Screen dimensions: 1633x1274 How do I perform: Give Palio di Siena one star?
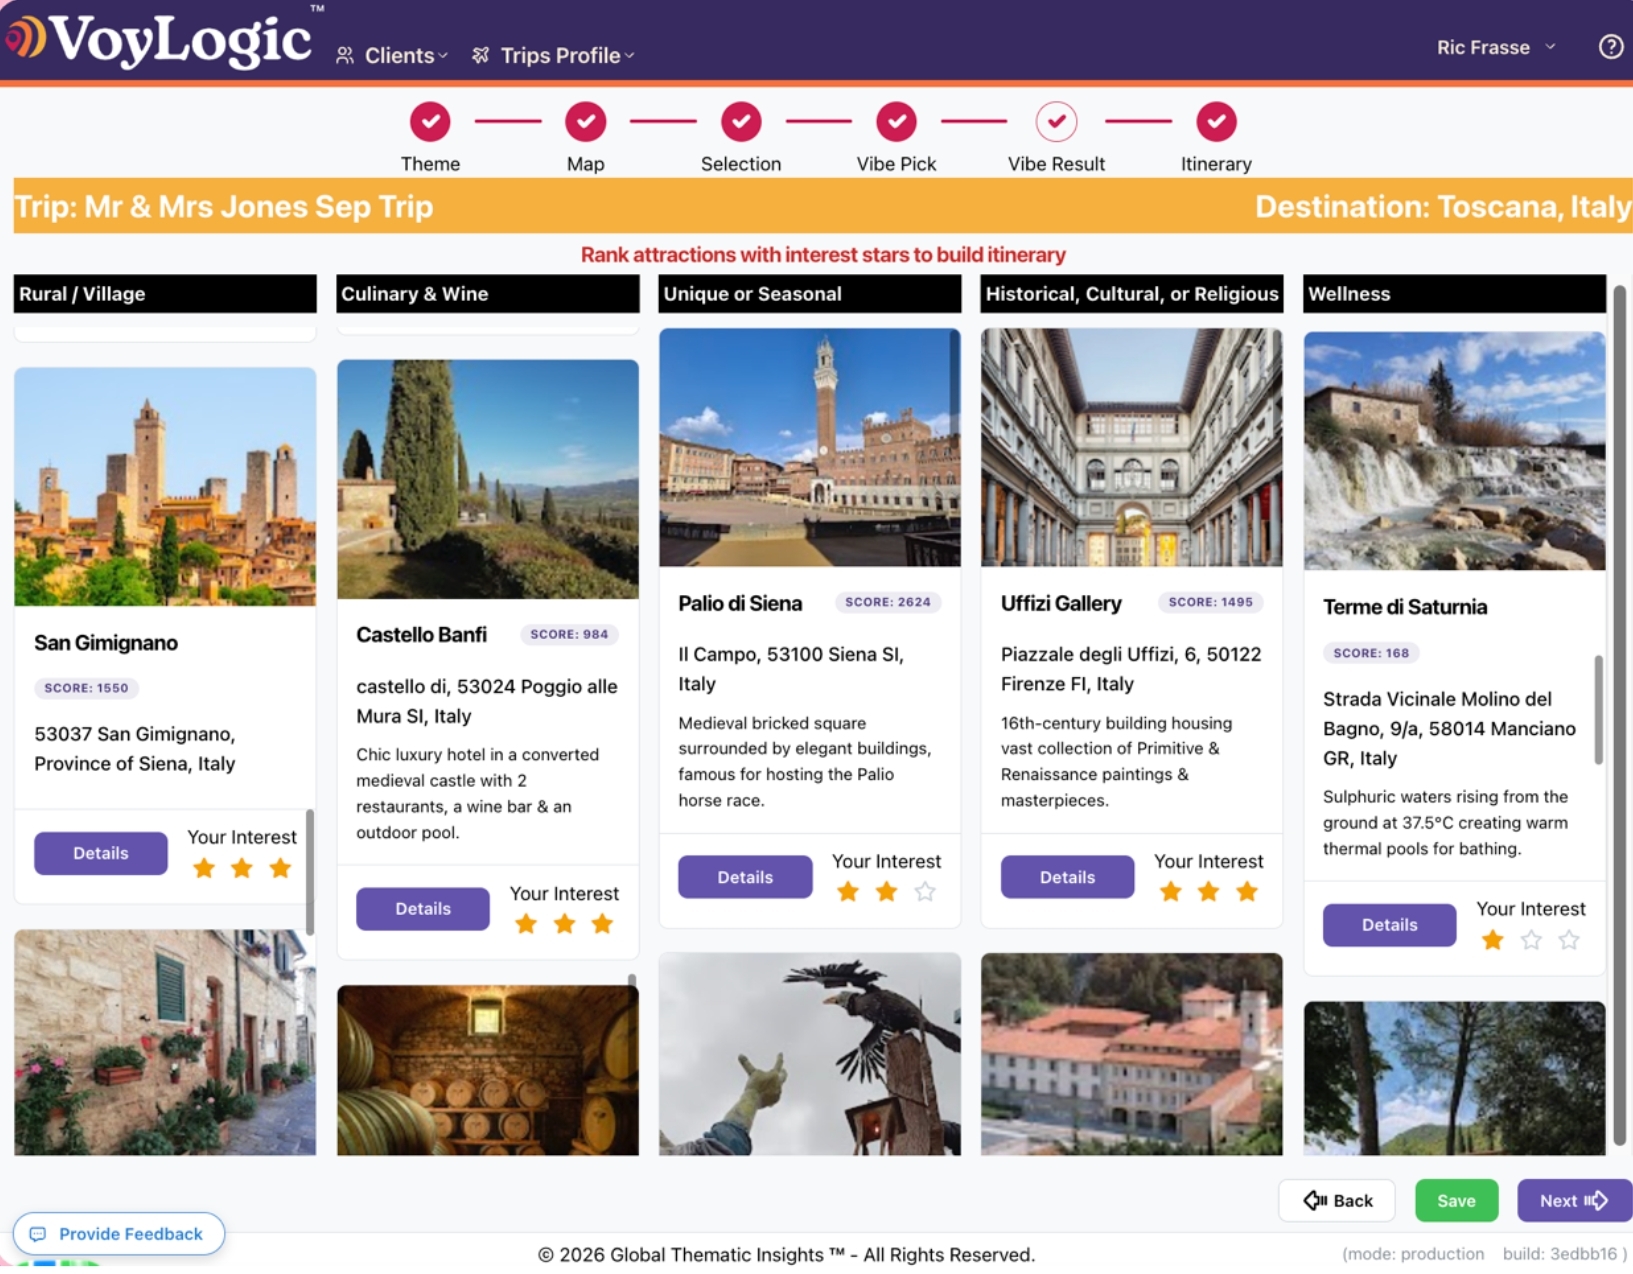tap(848, 892)
